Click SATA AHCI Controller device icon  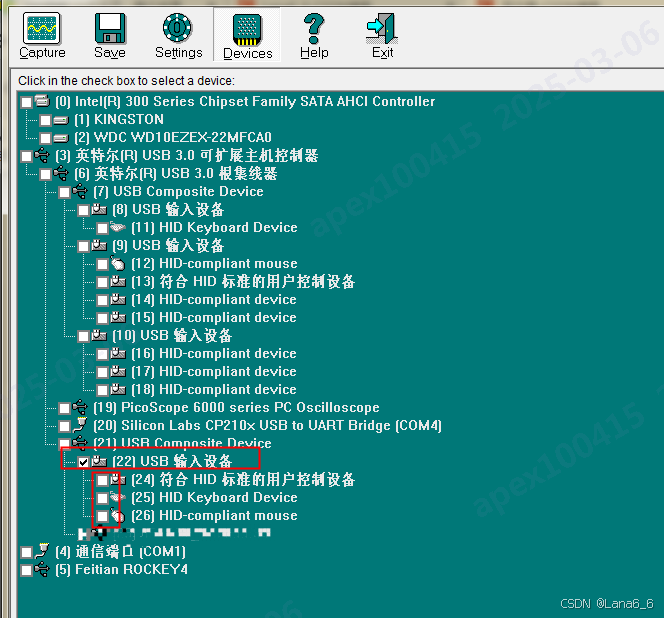click(x=42, y=101)
